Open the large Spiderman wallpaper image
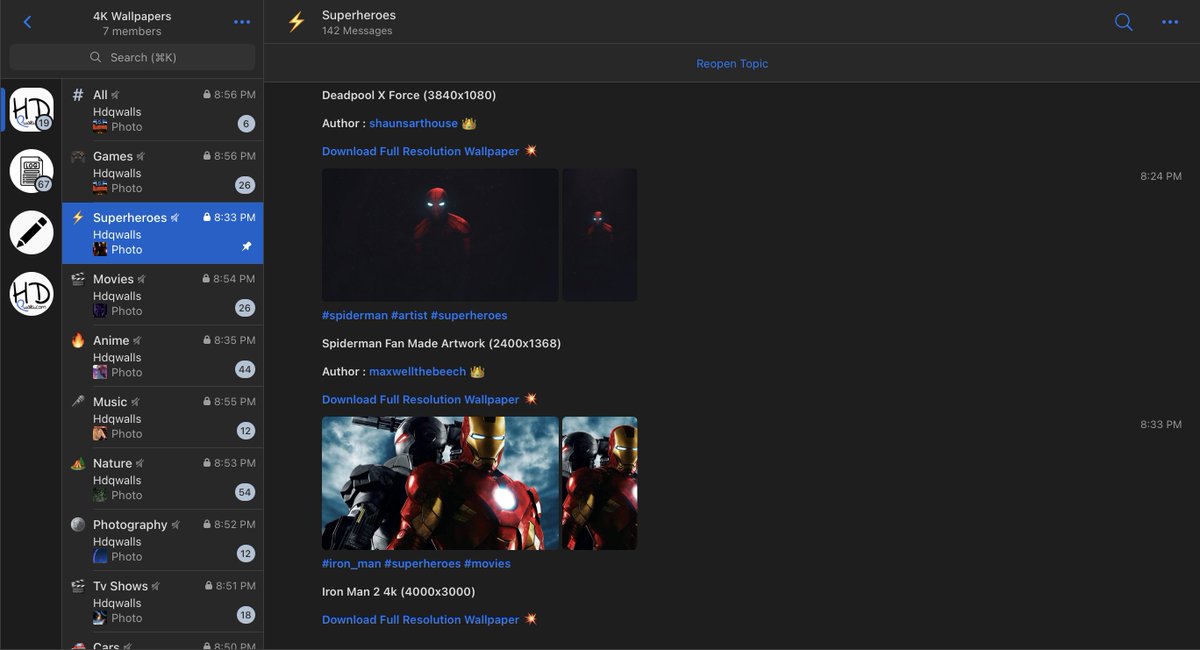This screenshot has height=650, width=1200. click(x=440, y=235)
